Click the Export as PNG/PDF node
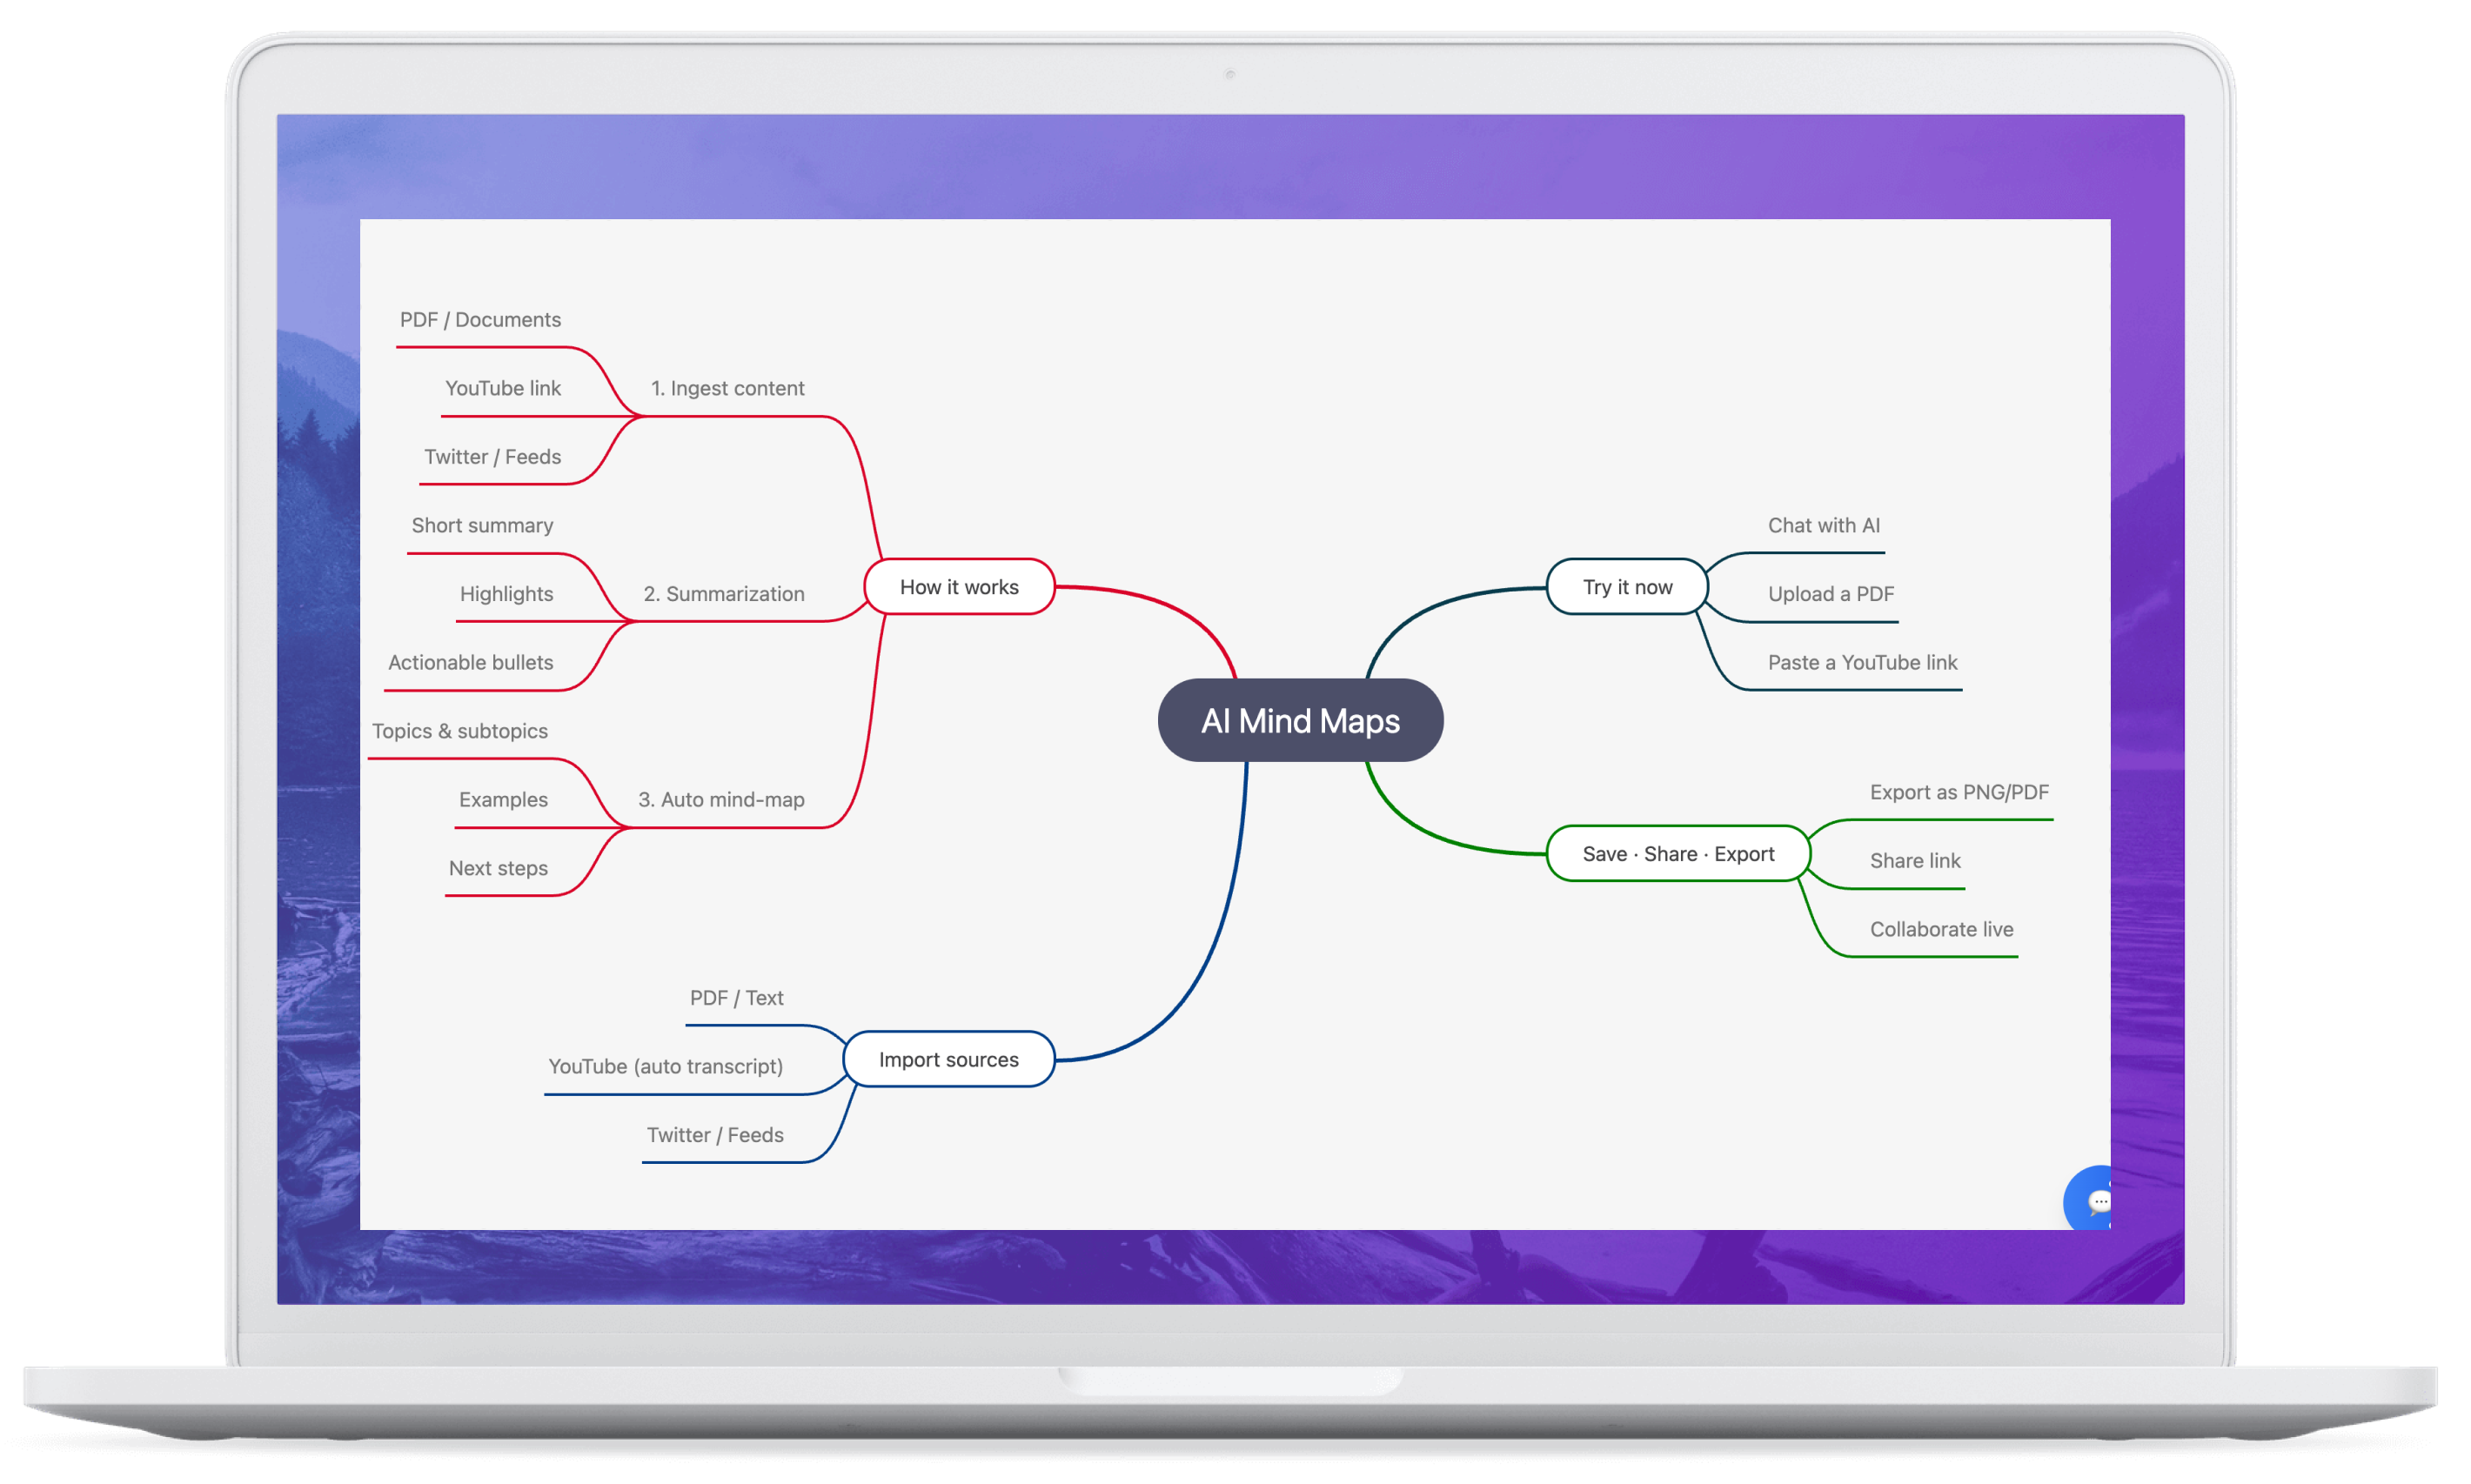Viewport: 2471px width, 1484px height. [x=1959, y=792]
